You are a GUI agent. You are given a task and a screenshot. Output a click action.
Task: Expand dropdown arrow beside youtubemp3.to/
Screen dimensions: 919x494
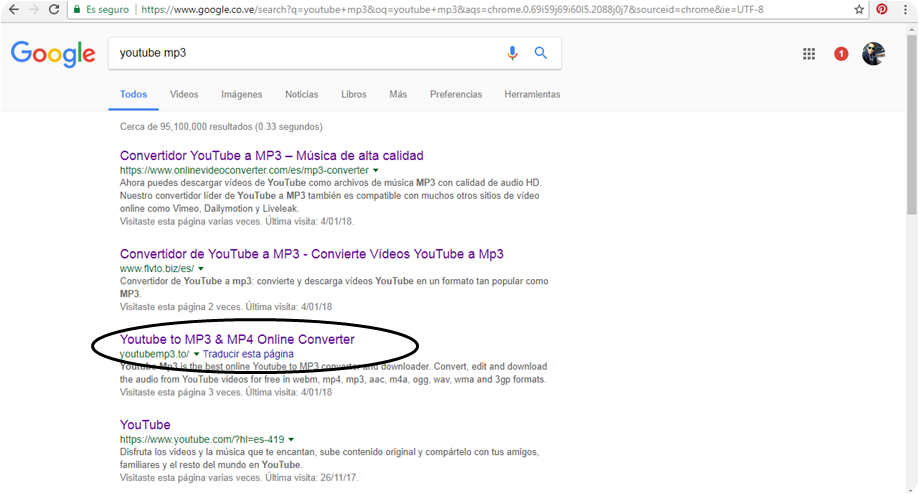point(196,354)
